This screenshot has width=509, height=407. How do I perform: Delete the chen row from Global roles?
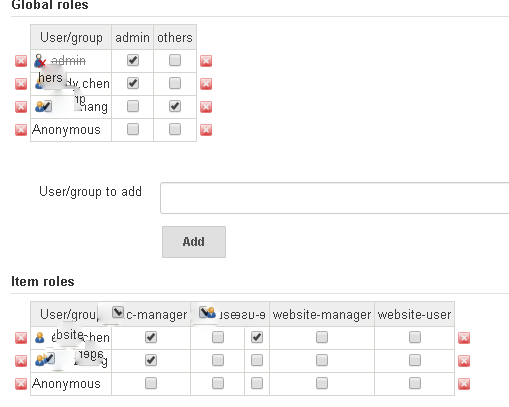point(21,84)
